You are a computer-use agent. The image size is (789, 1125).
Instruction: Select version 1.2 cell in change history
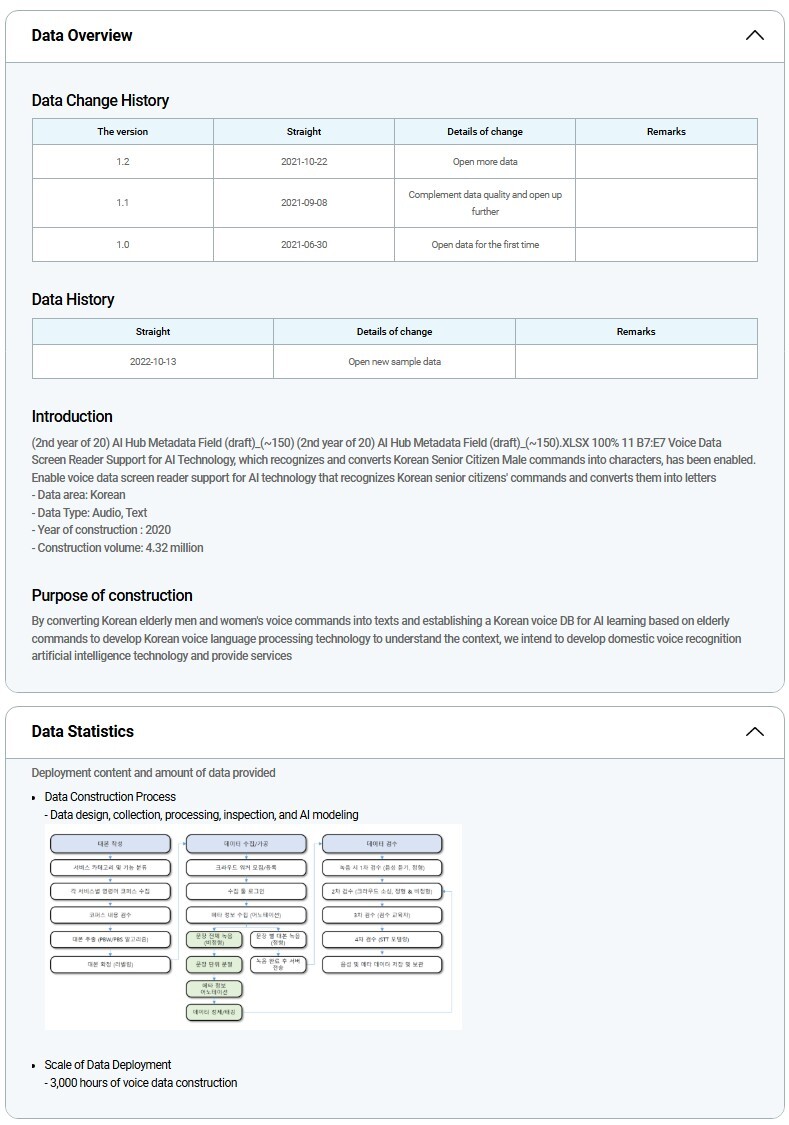[122, 162]
